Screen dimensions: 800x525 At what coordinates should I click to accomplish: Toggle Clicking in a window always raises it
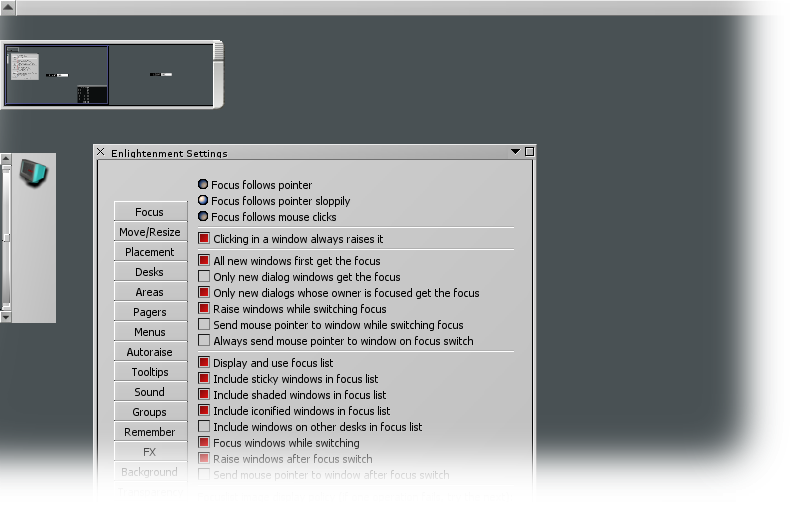pos(204,238)
